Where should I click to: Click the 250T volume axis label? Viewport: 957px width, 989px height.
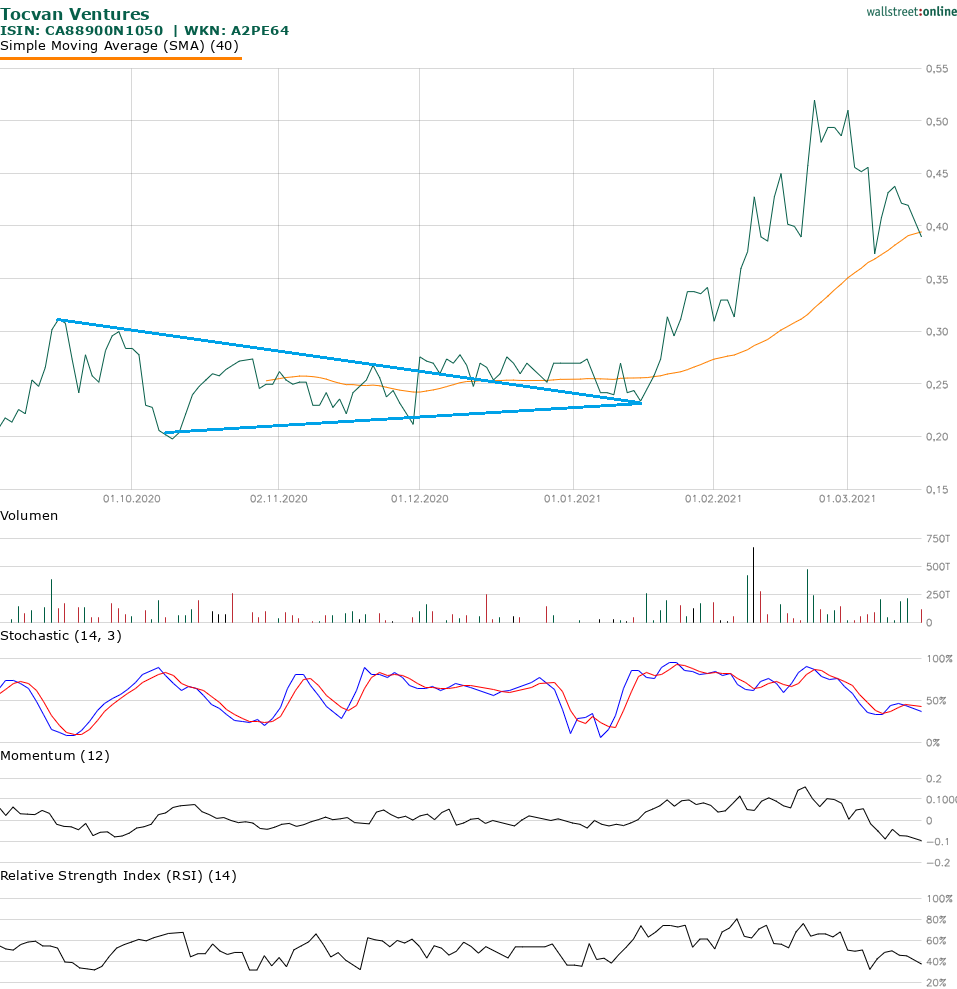[x=938, y=594]
